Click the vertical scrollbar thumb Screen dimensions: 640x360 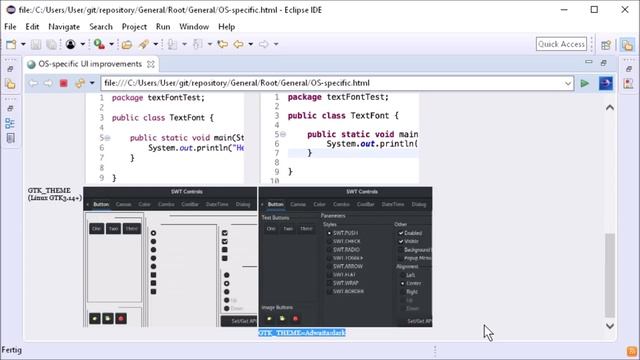[610, 275]
